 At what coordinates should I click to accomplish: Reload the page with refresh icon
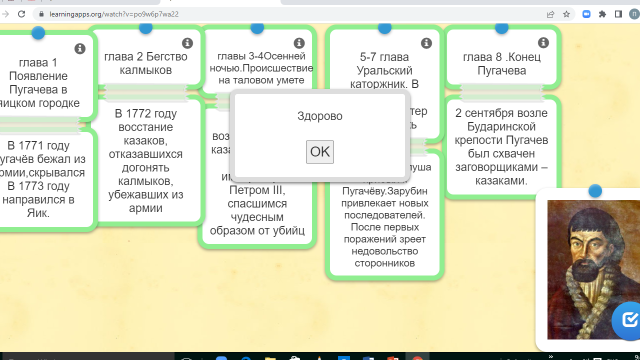click(22, 14)
